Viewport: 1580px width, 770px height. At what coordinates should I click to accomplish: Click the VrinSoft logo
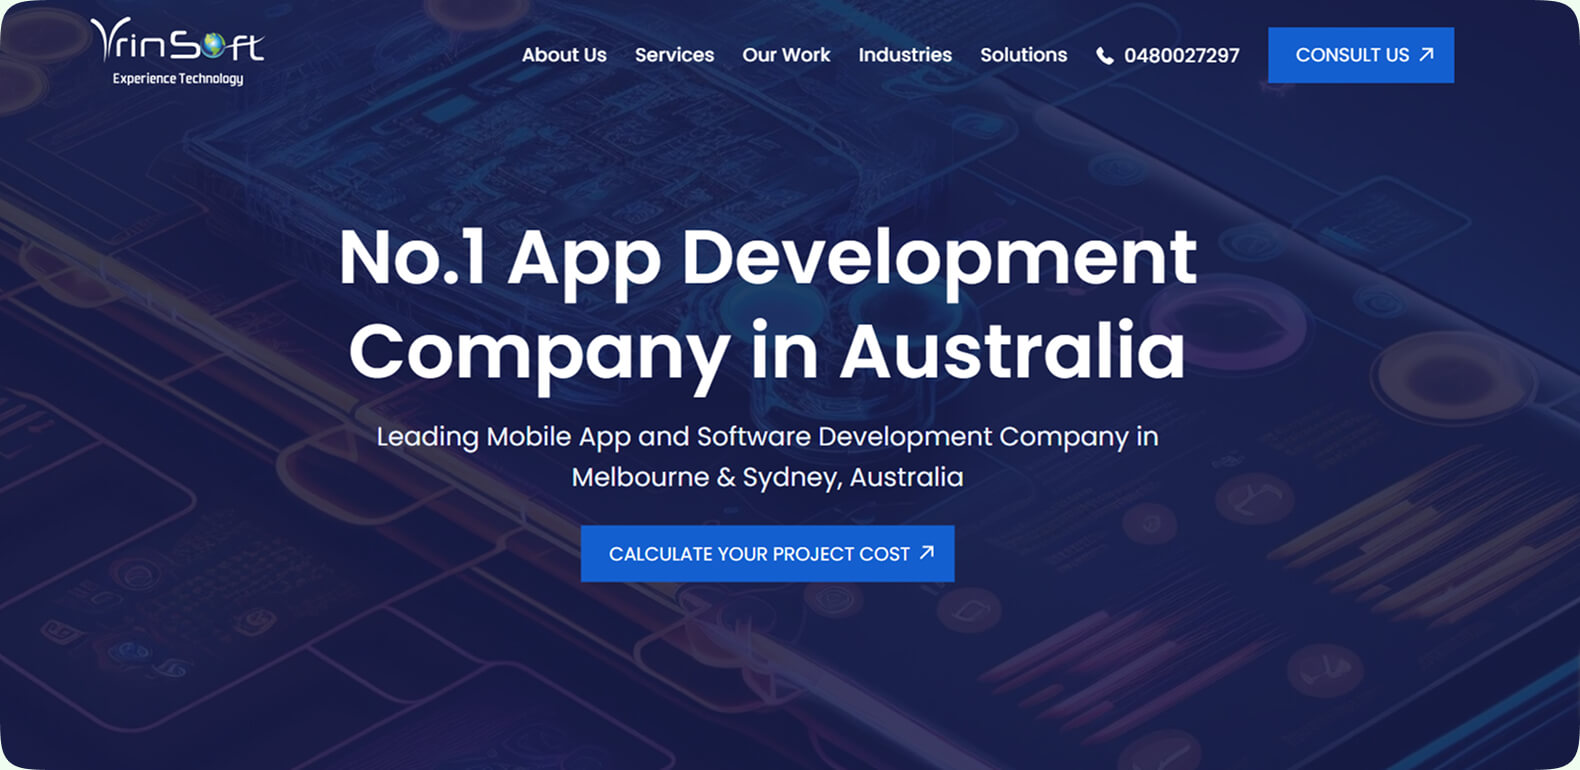pyautogui.click(x=177, y=51)
